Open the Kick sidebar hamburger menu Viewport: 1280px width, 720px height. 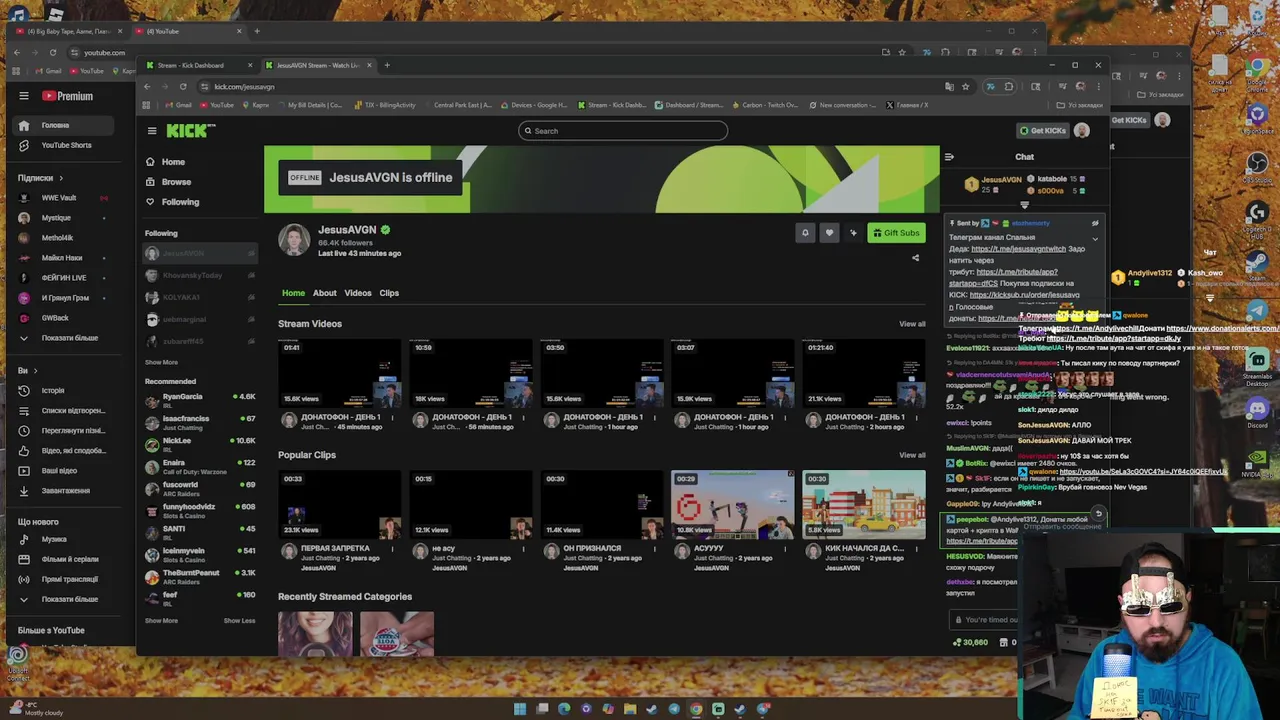(152, 130)
